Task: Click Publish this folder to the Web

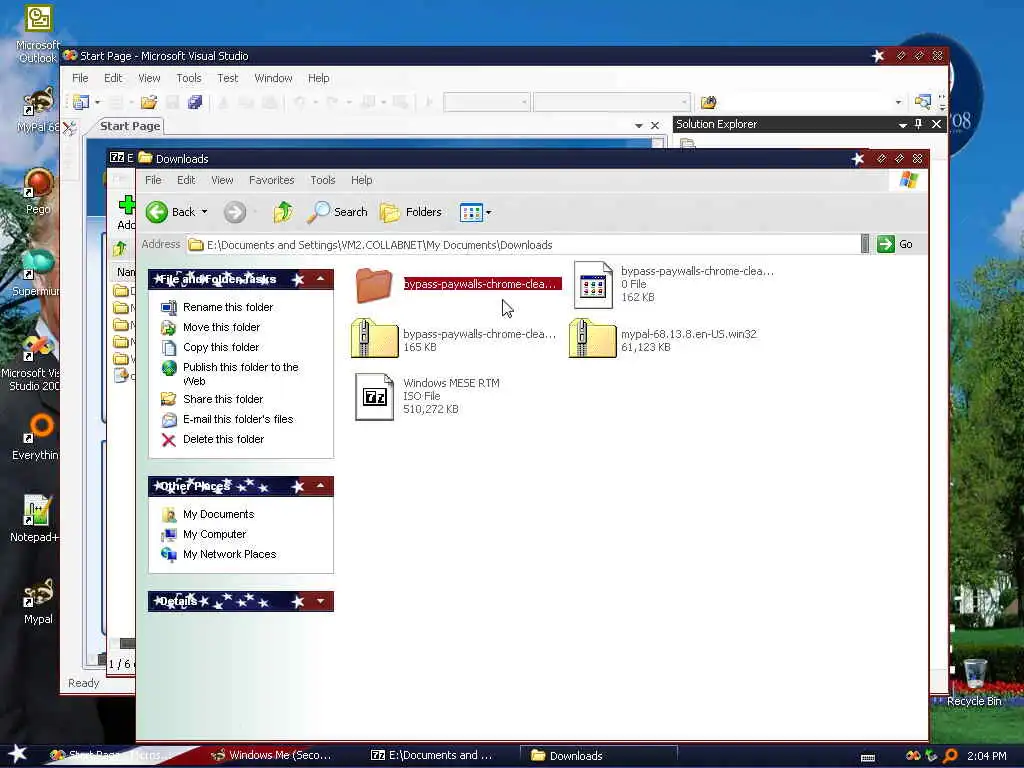Action: click(240, 374)
